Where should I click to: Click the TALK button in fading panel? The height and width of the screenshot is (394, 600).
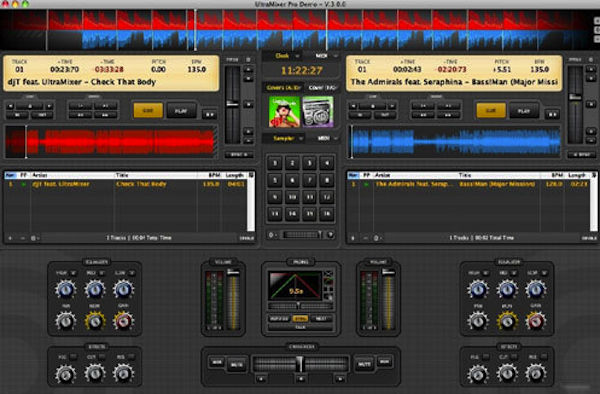300,327
